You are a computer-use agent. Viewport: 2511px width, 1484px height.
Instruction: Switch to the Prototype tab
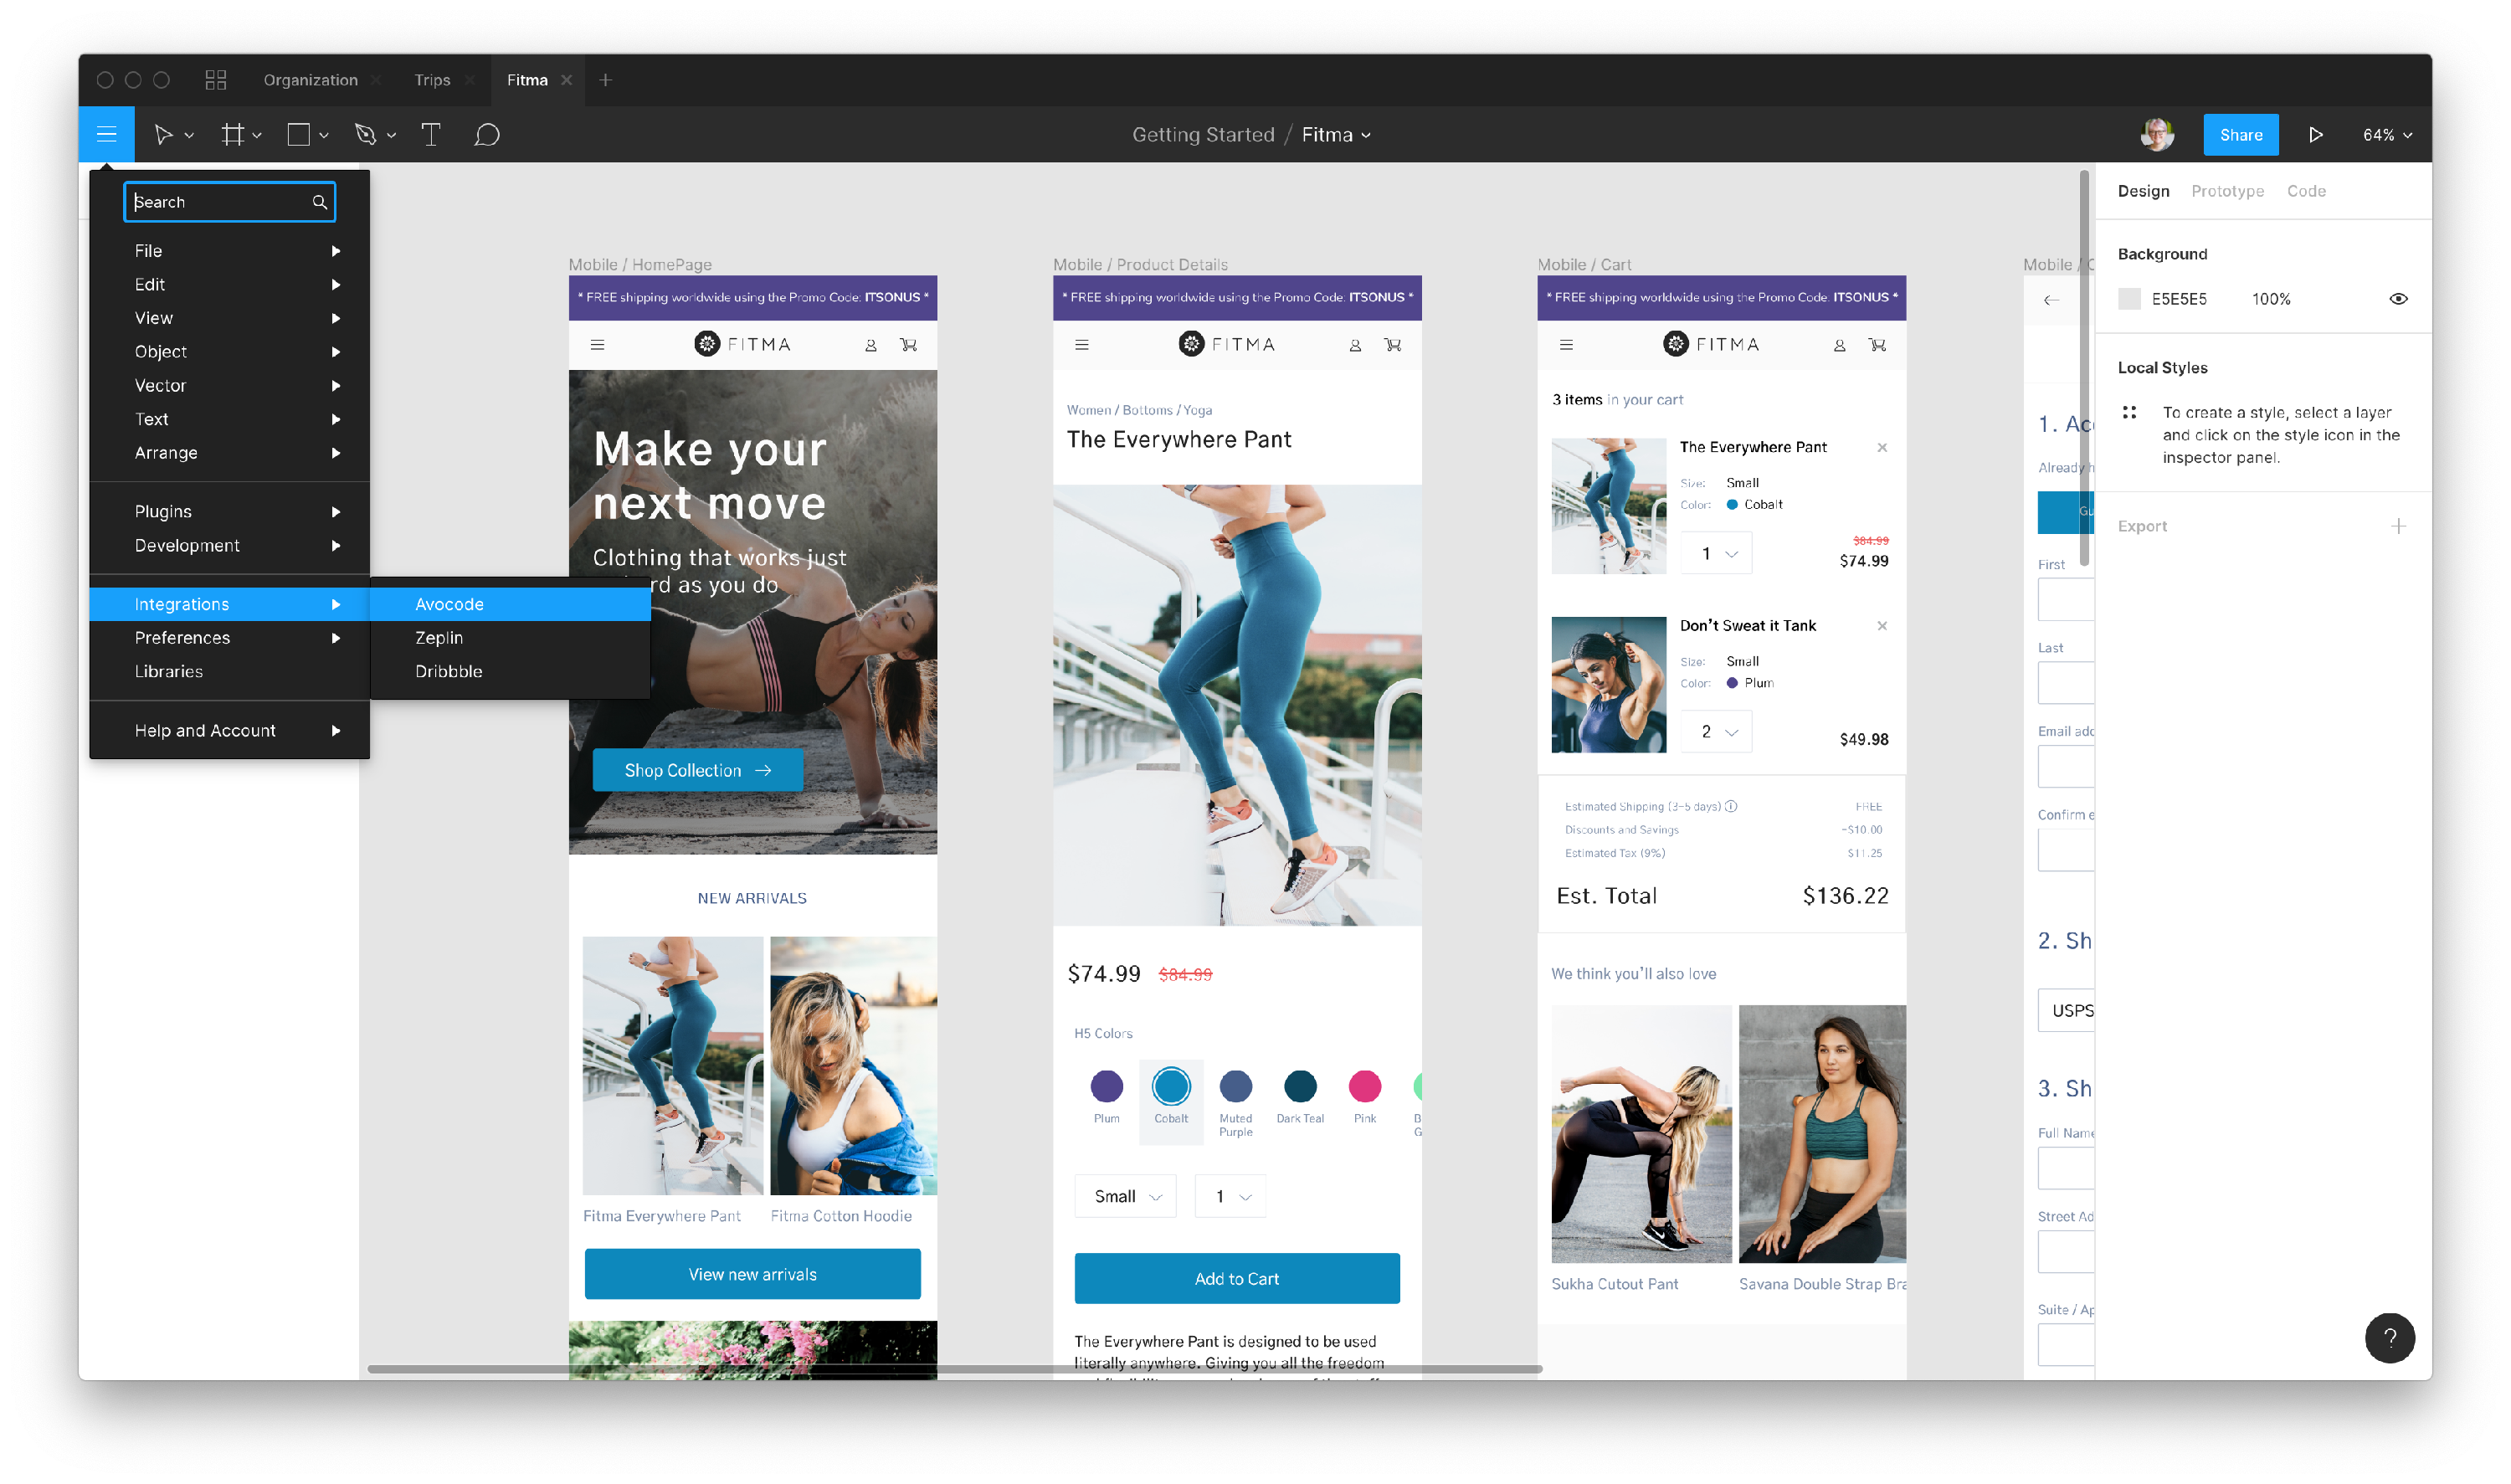tap(2227, 191)
